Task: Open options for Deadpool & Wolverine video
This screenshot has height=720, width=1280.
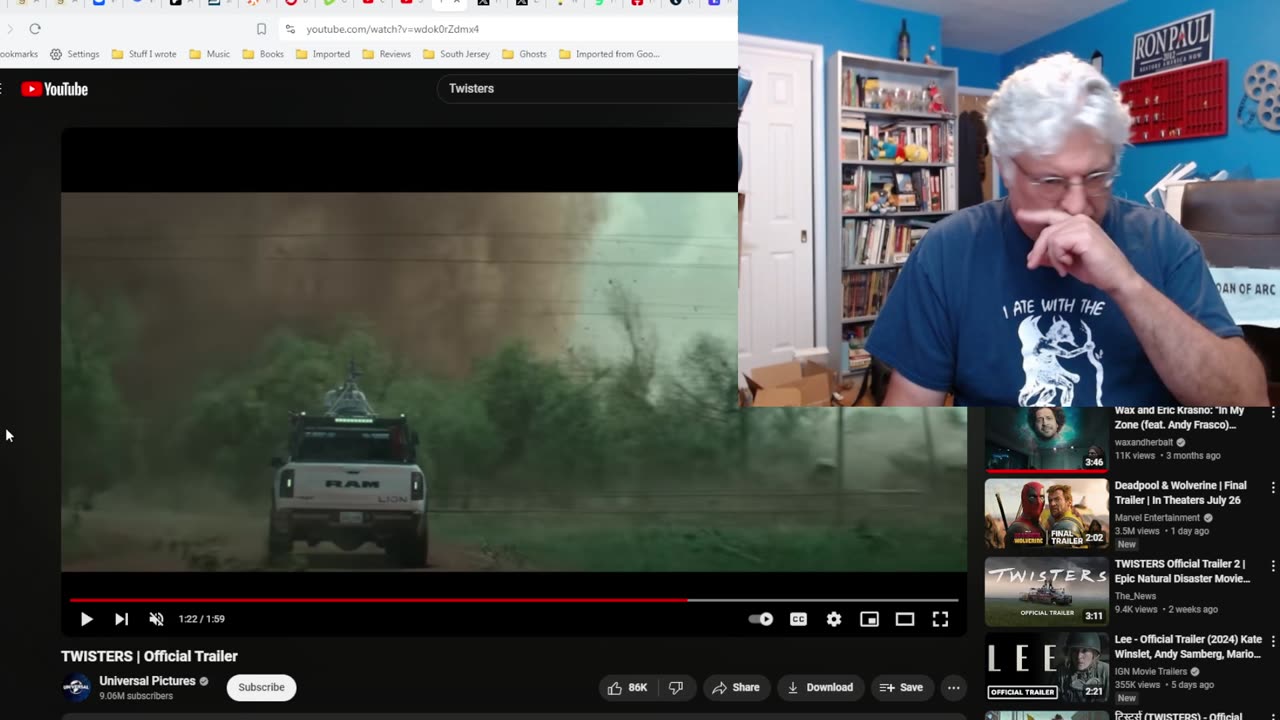Action: [1273, 489]
